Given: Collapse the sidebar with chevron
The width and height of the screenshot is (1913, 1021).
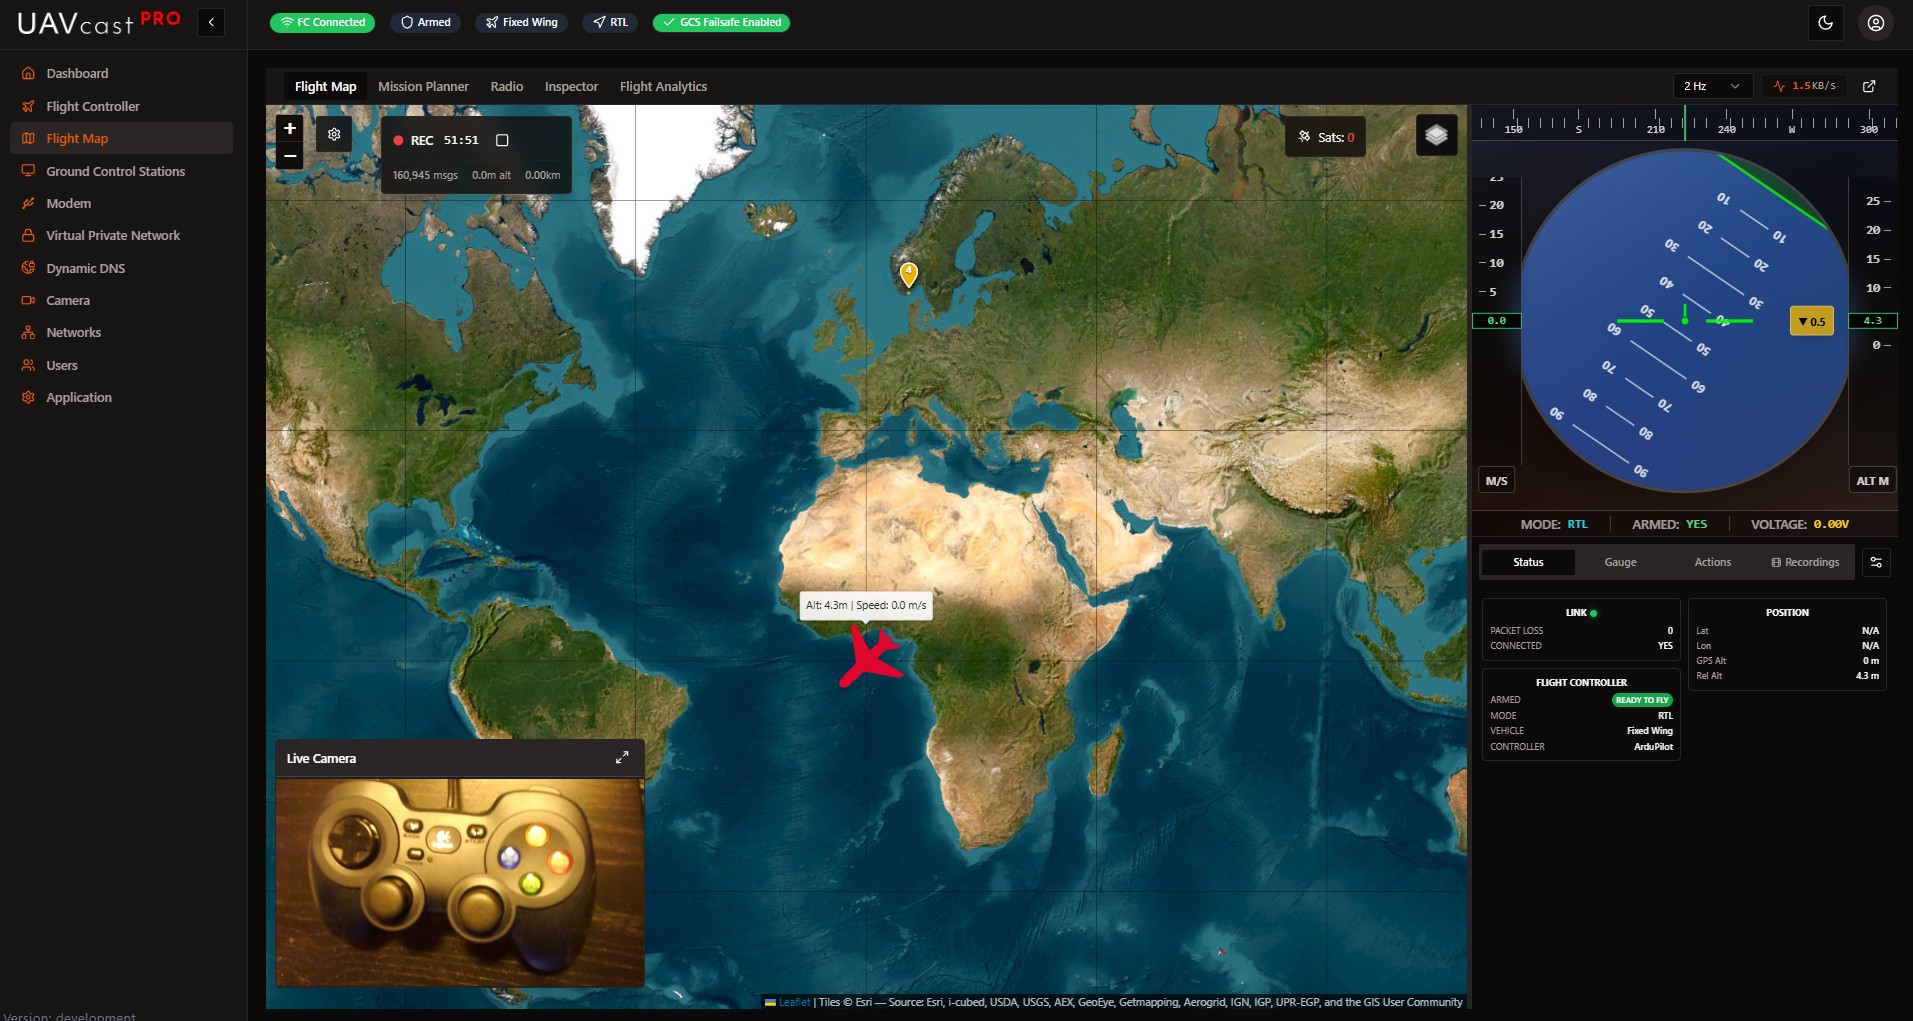Looking at the screenshot, I should pos(211,22).
